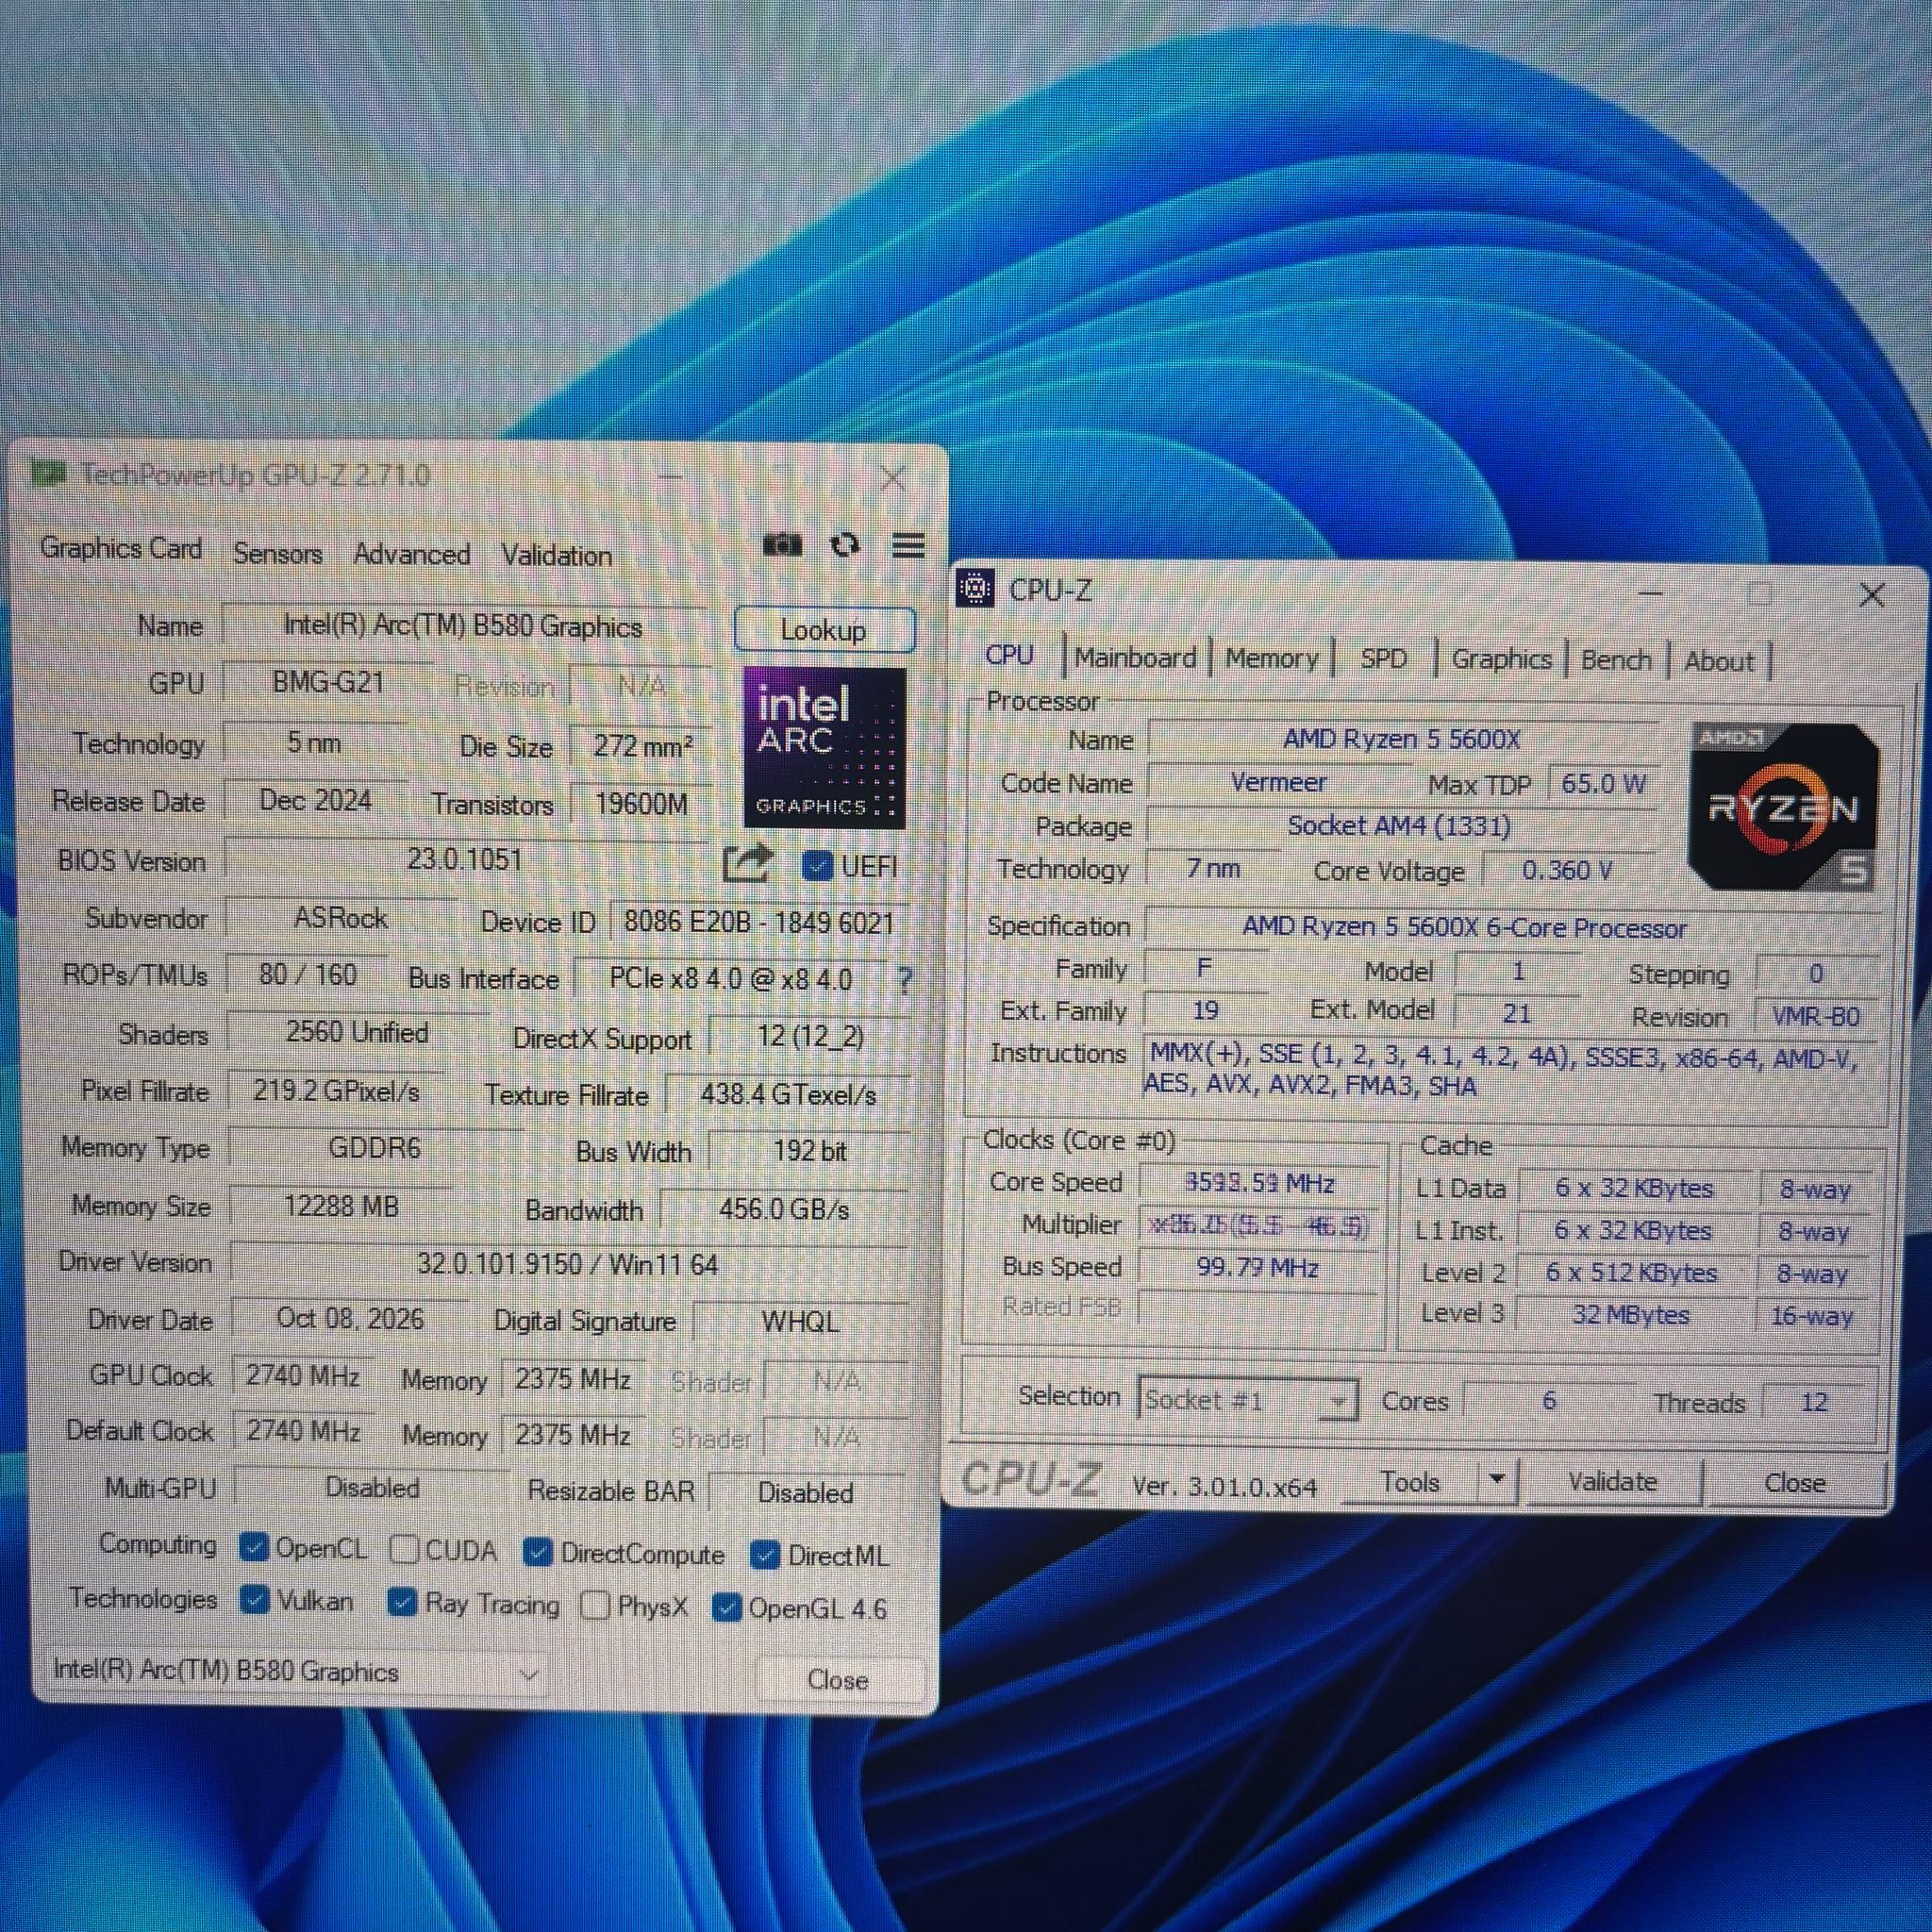Select the CPU tab in CPU-Z
Screen dimensions: 1932x1932
point(1009,655)
